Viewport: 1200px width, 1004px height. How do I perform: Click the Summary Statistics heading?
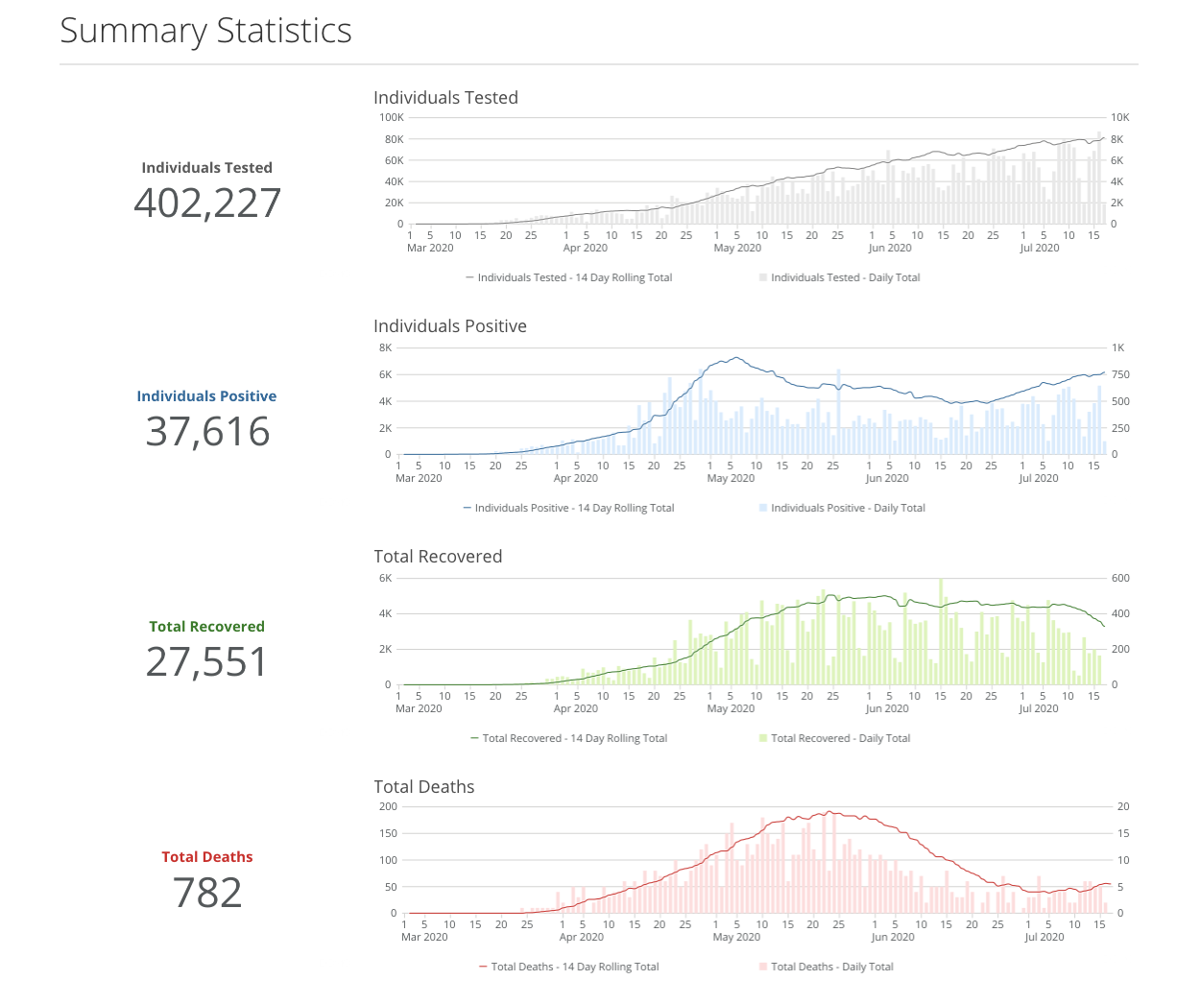pos(206,30)
